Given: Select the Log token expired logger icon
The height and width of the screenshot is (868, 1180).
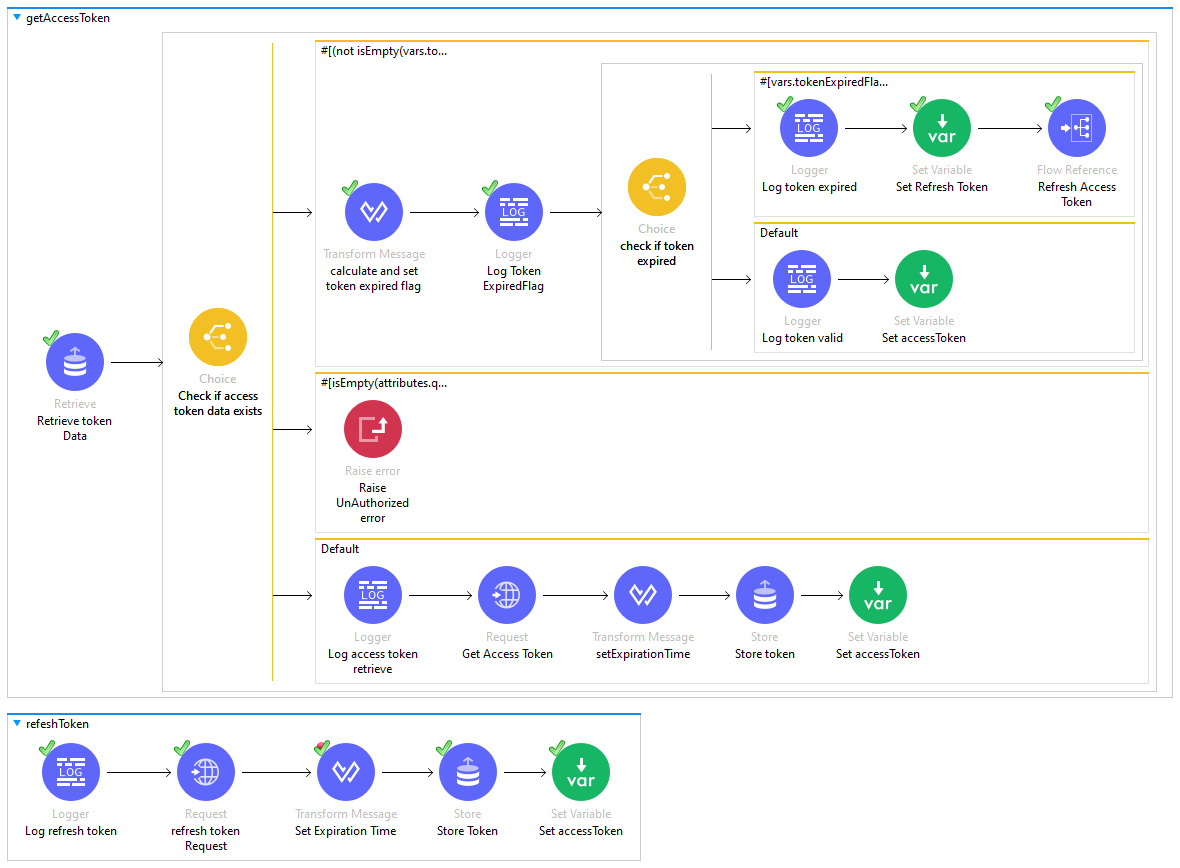Looking at the screenshot, I should coord(808,129).
